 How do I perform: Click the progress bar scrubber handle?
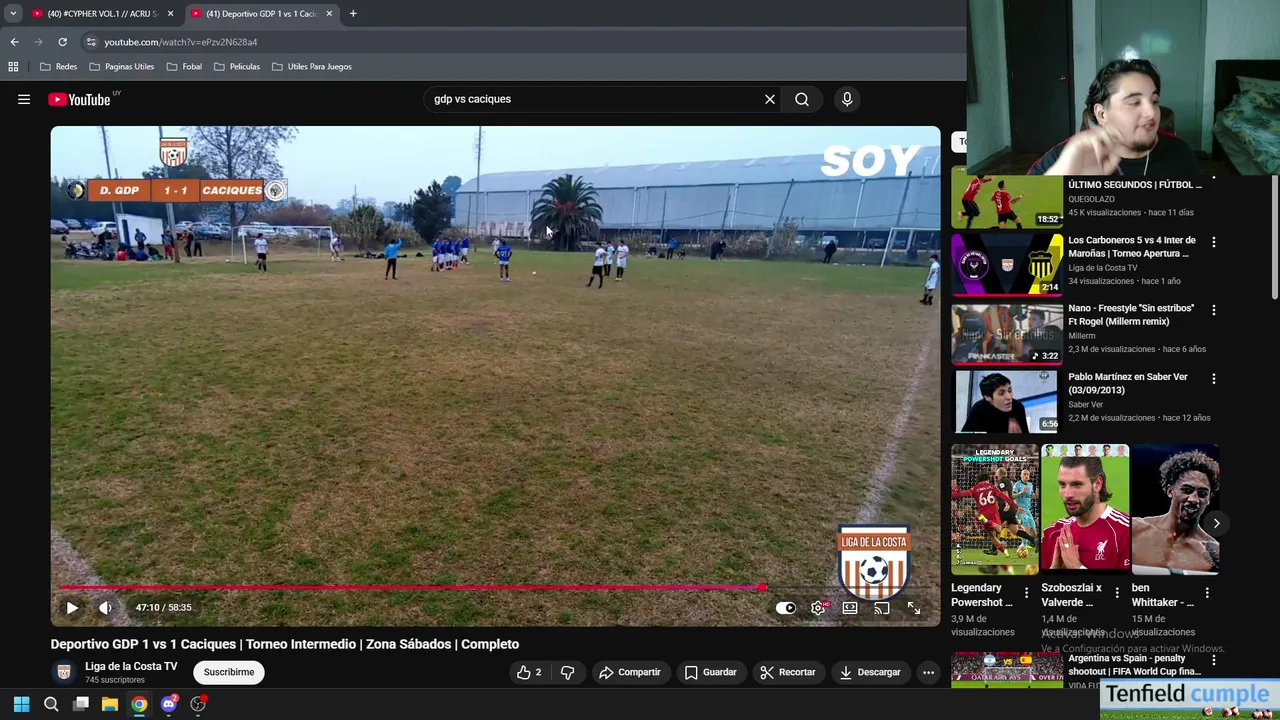[762, 588]
